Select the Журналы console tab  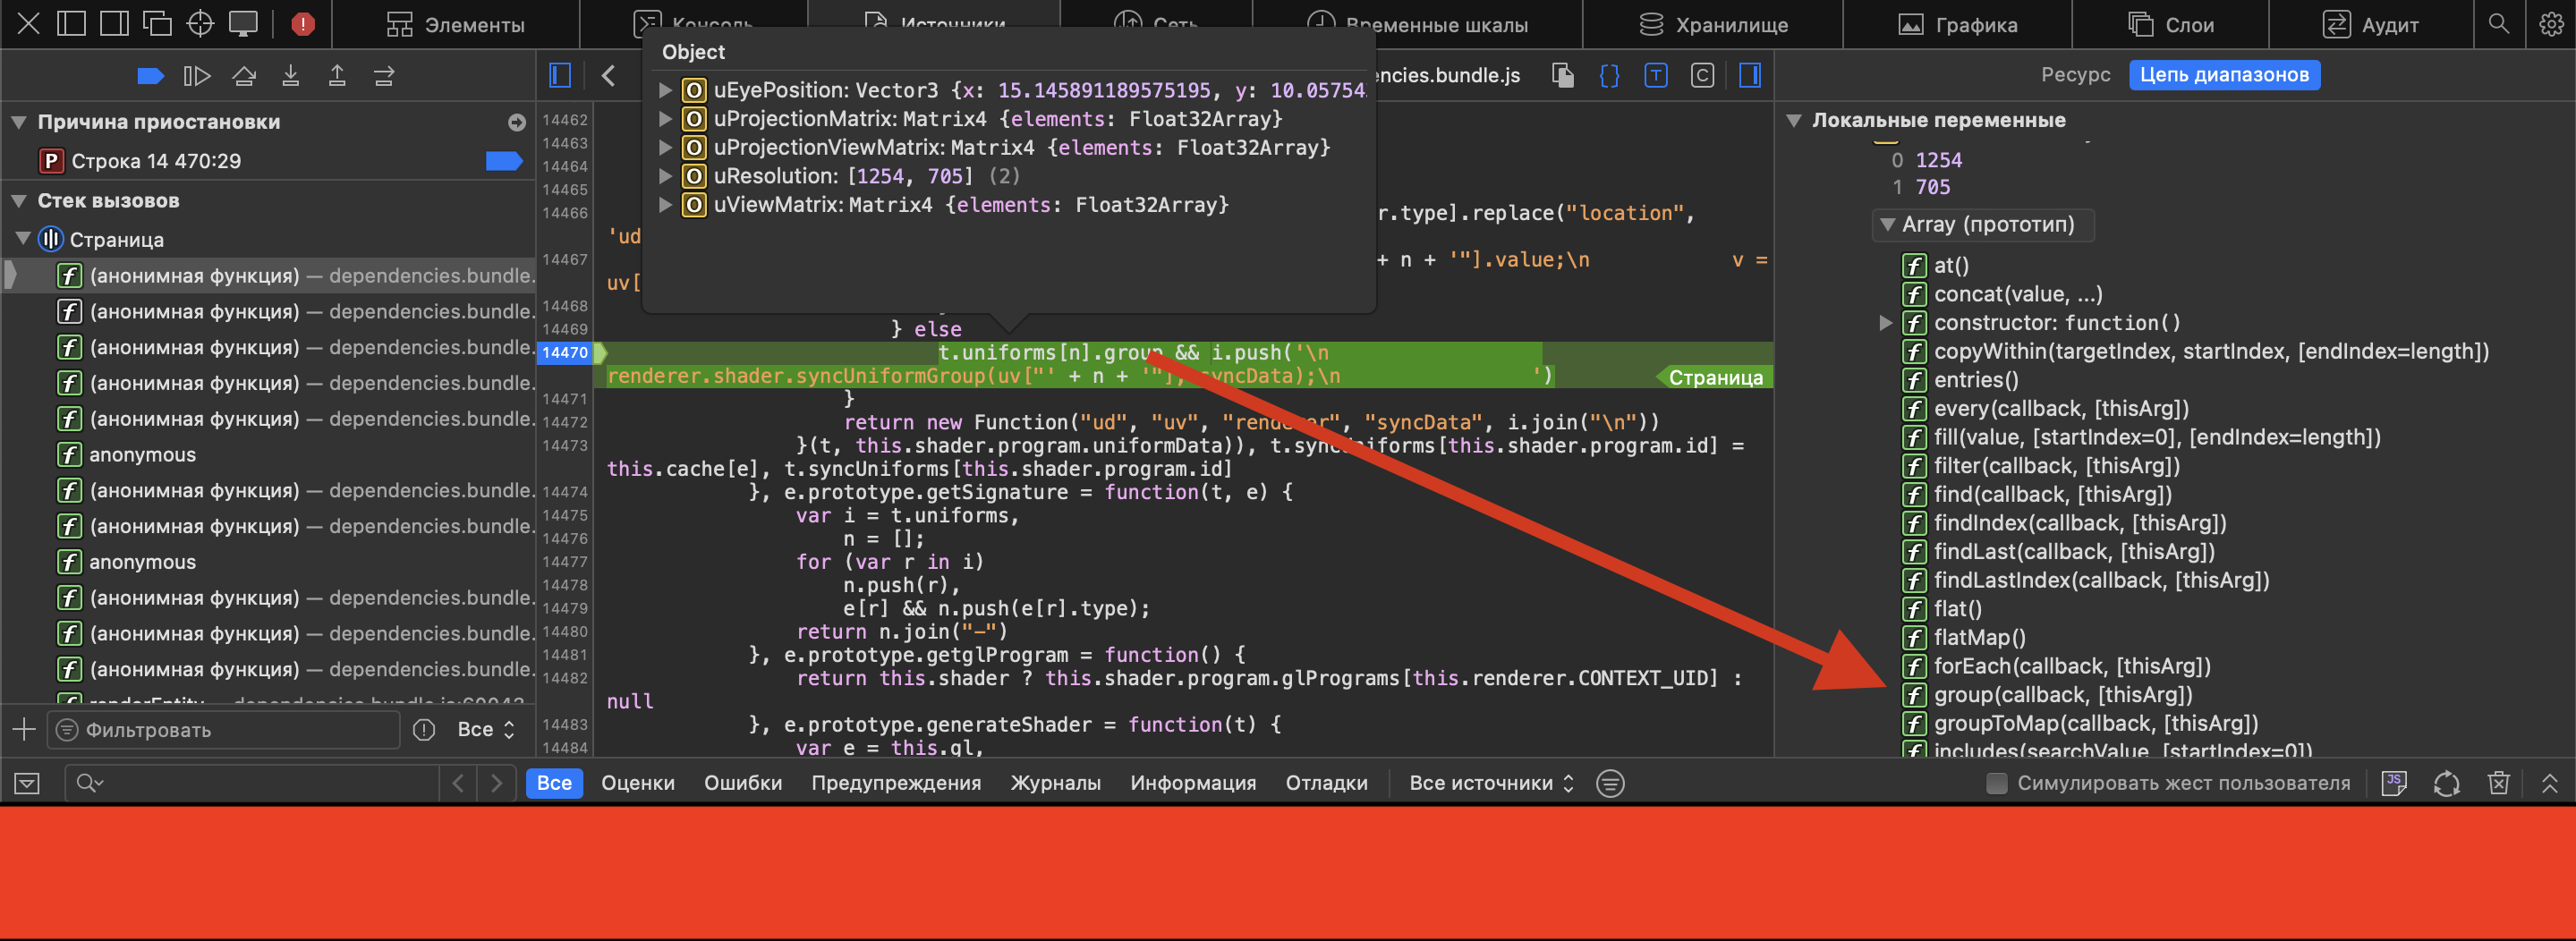(1056, 783)
